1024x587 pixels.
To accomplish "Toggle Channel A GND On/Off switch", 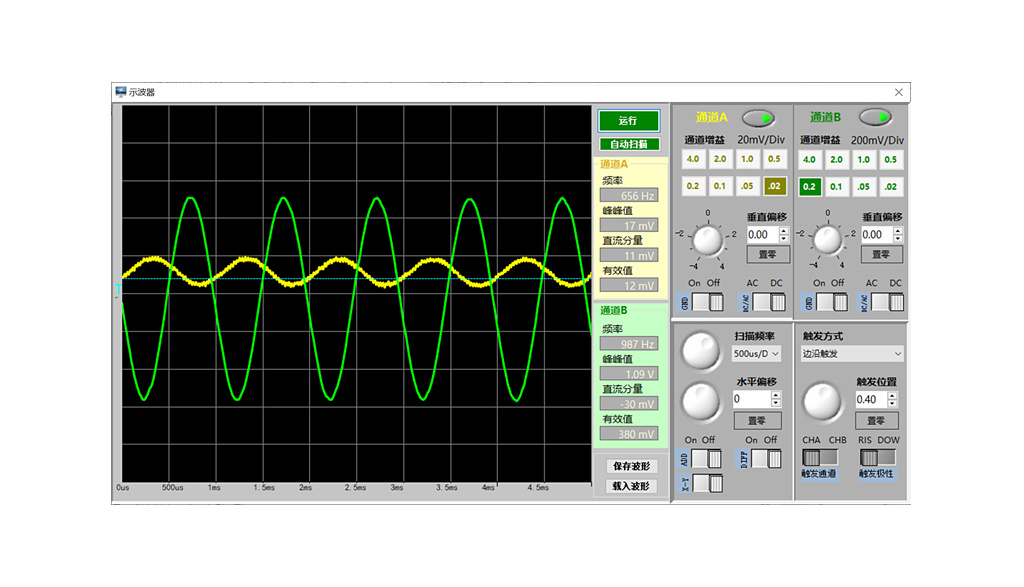I will [706, 302].
